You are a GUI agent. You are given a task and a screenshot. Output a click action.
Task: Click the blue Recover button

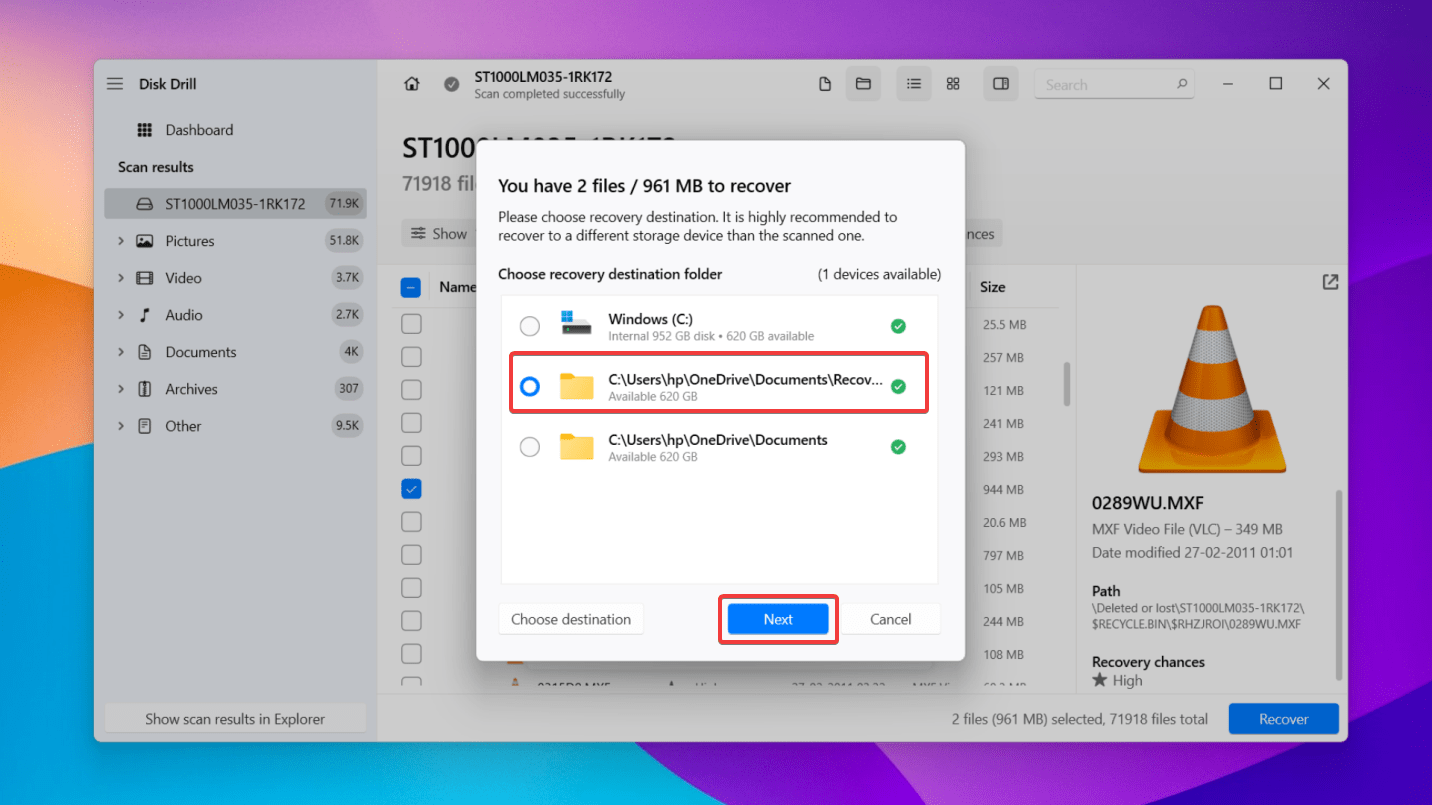[x=1283, y=719]
